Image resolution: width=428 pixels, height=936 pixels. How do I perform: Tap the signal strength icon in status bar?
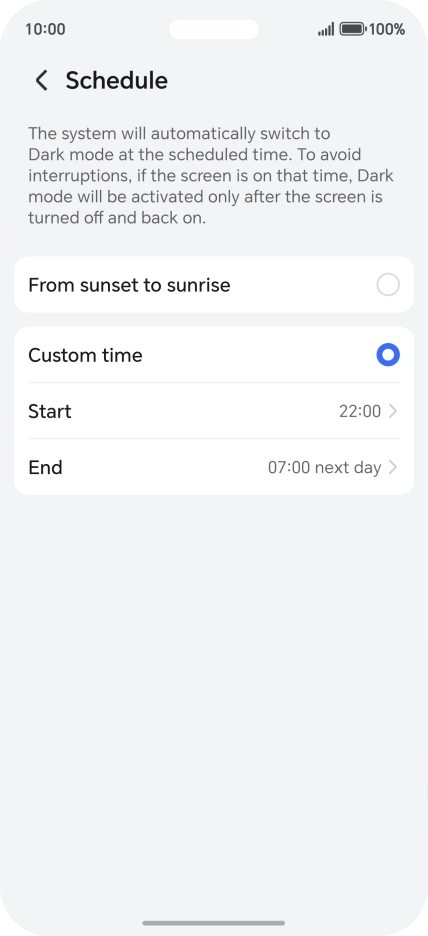[x=326, y=29]
